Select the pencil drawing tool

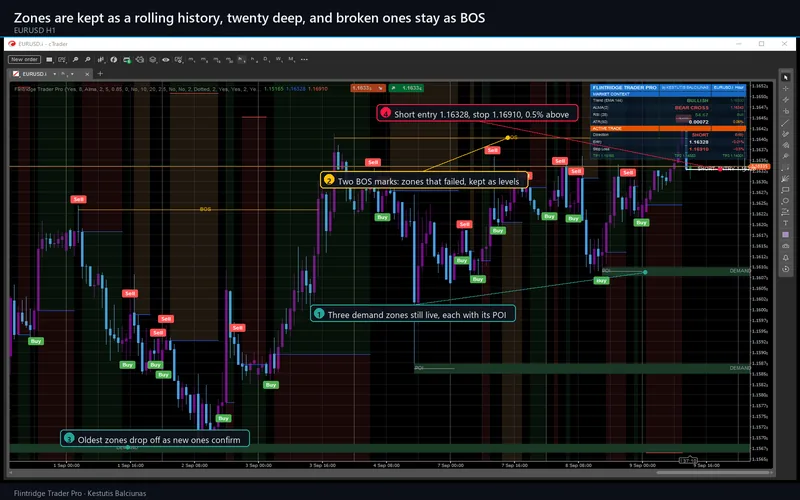786,134
